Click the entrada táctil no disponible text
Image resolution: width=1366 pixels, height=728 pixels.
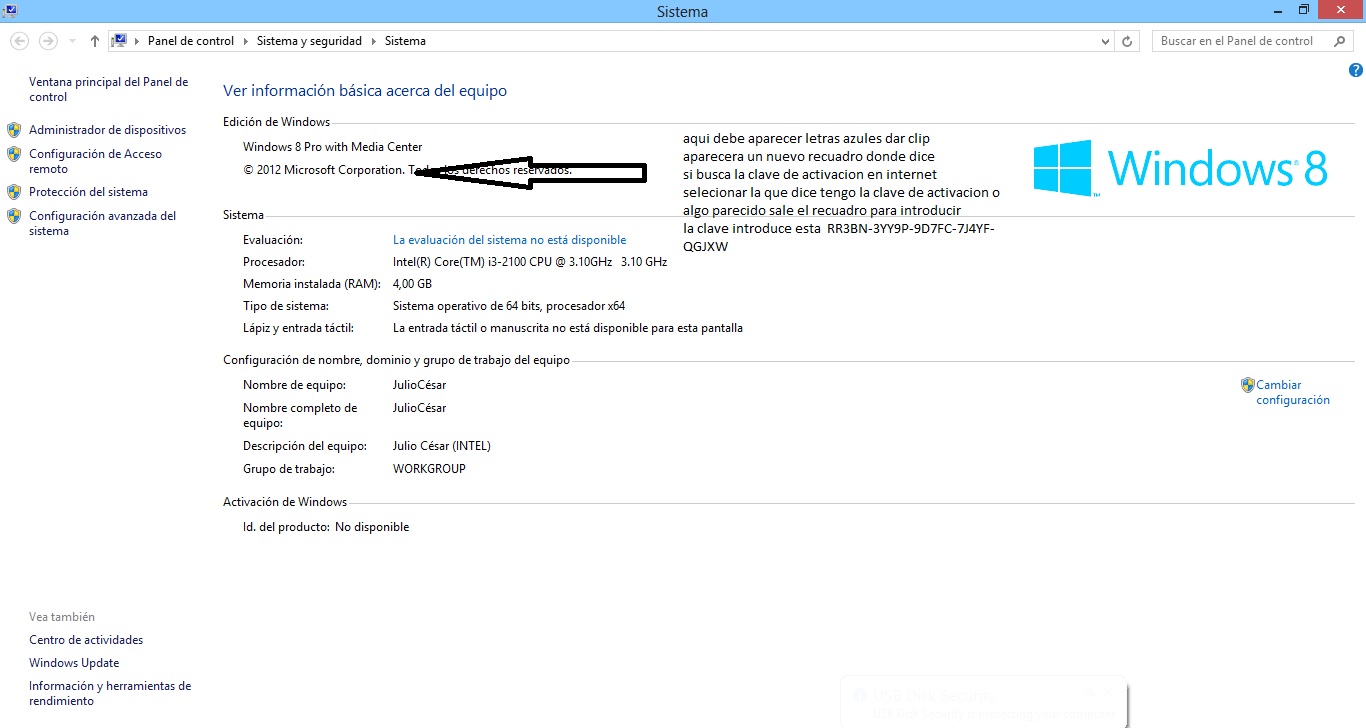coord(568,328)
